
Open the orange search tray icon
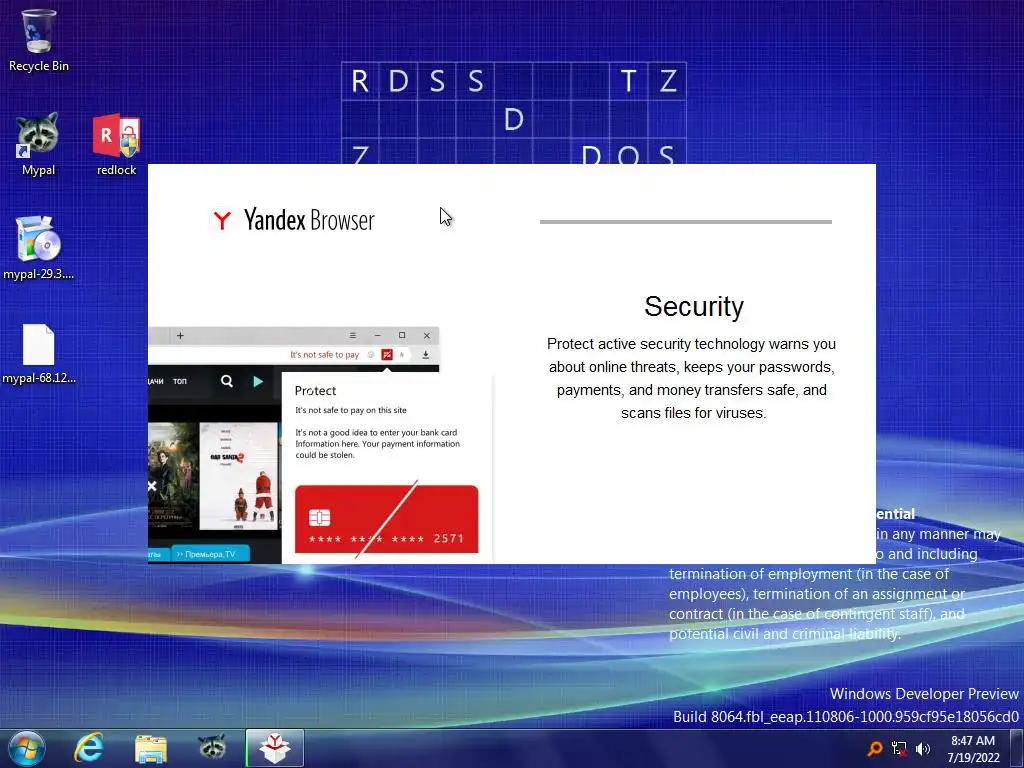(x=874, y=748)
